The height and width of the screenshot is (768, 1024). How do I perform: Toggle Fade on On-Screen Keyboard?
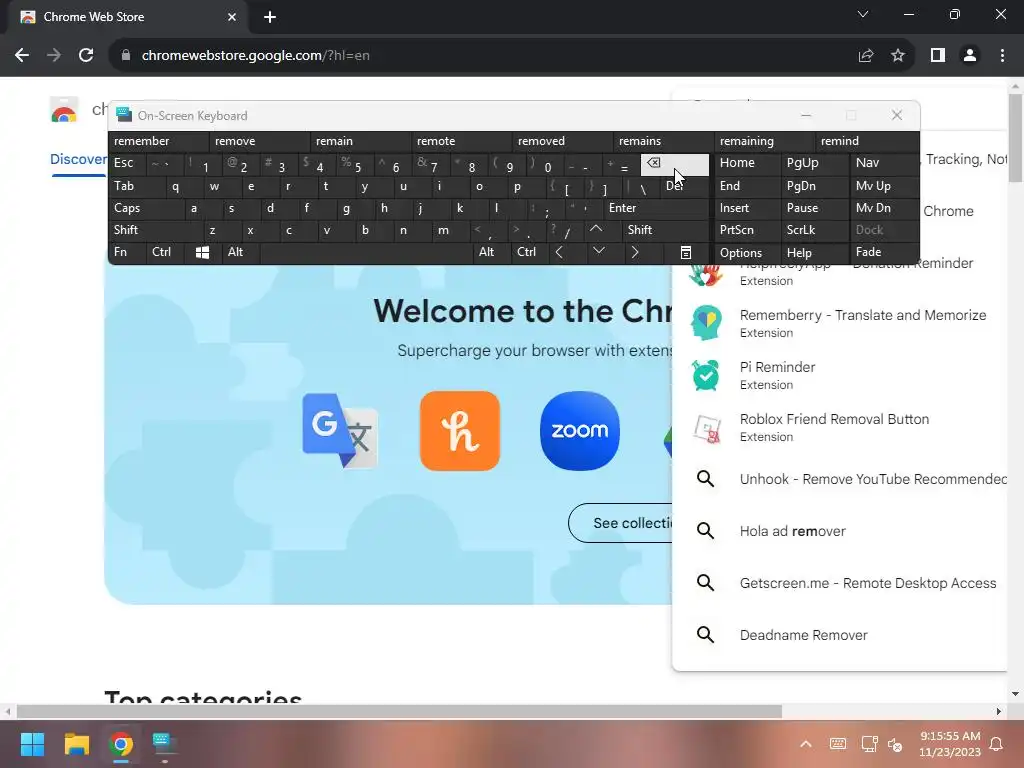pos(884,253)
